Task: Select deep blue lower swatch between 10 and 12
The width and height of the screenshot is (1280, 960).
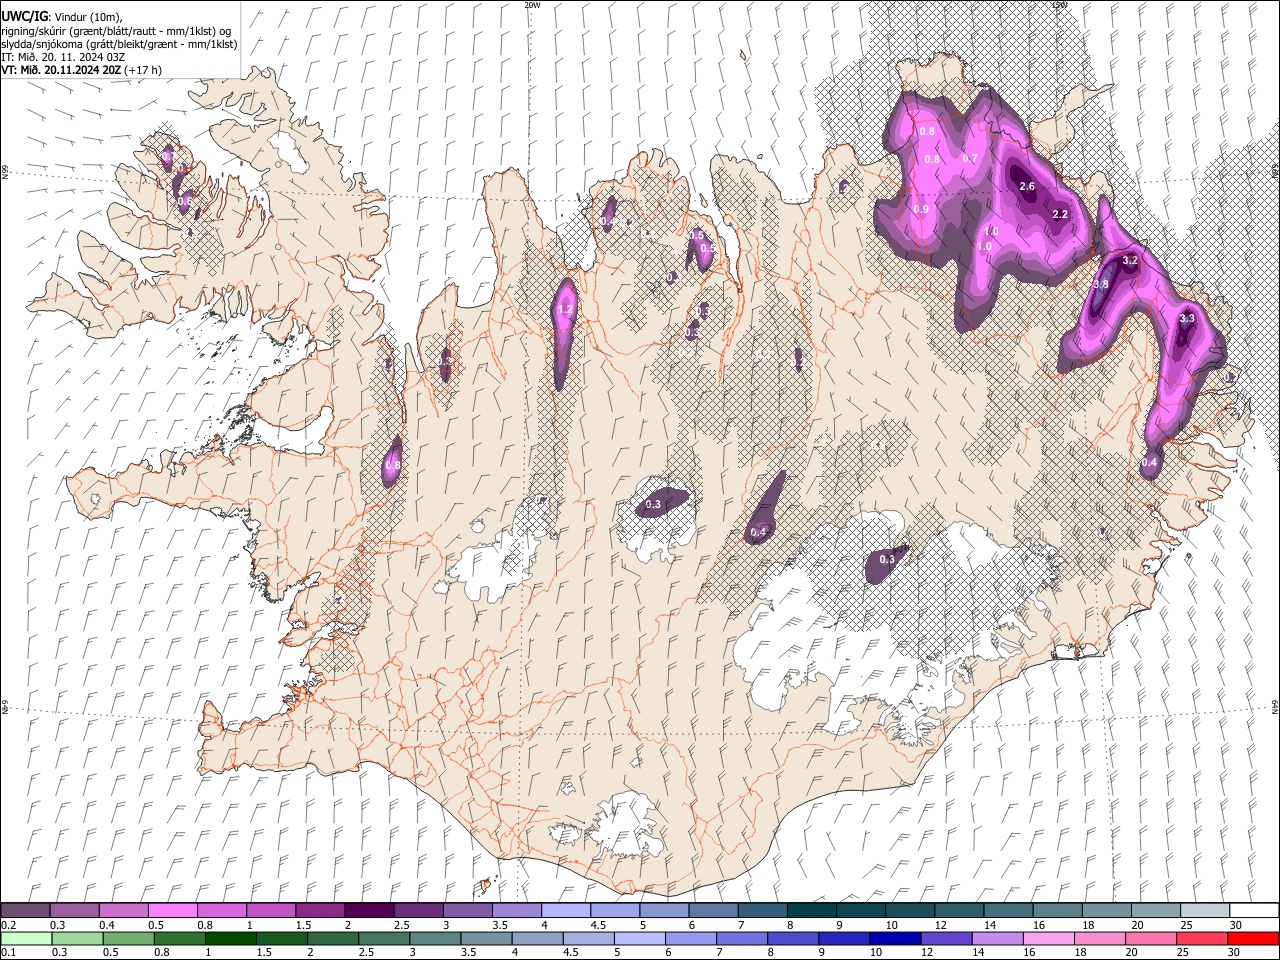Action: 894,939
